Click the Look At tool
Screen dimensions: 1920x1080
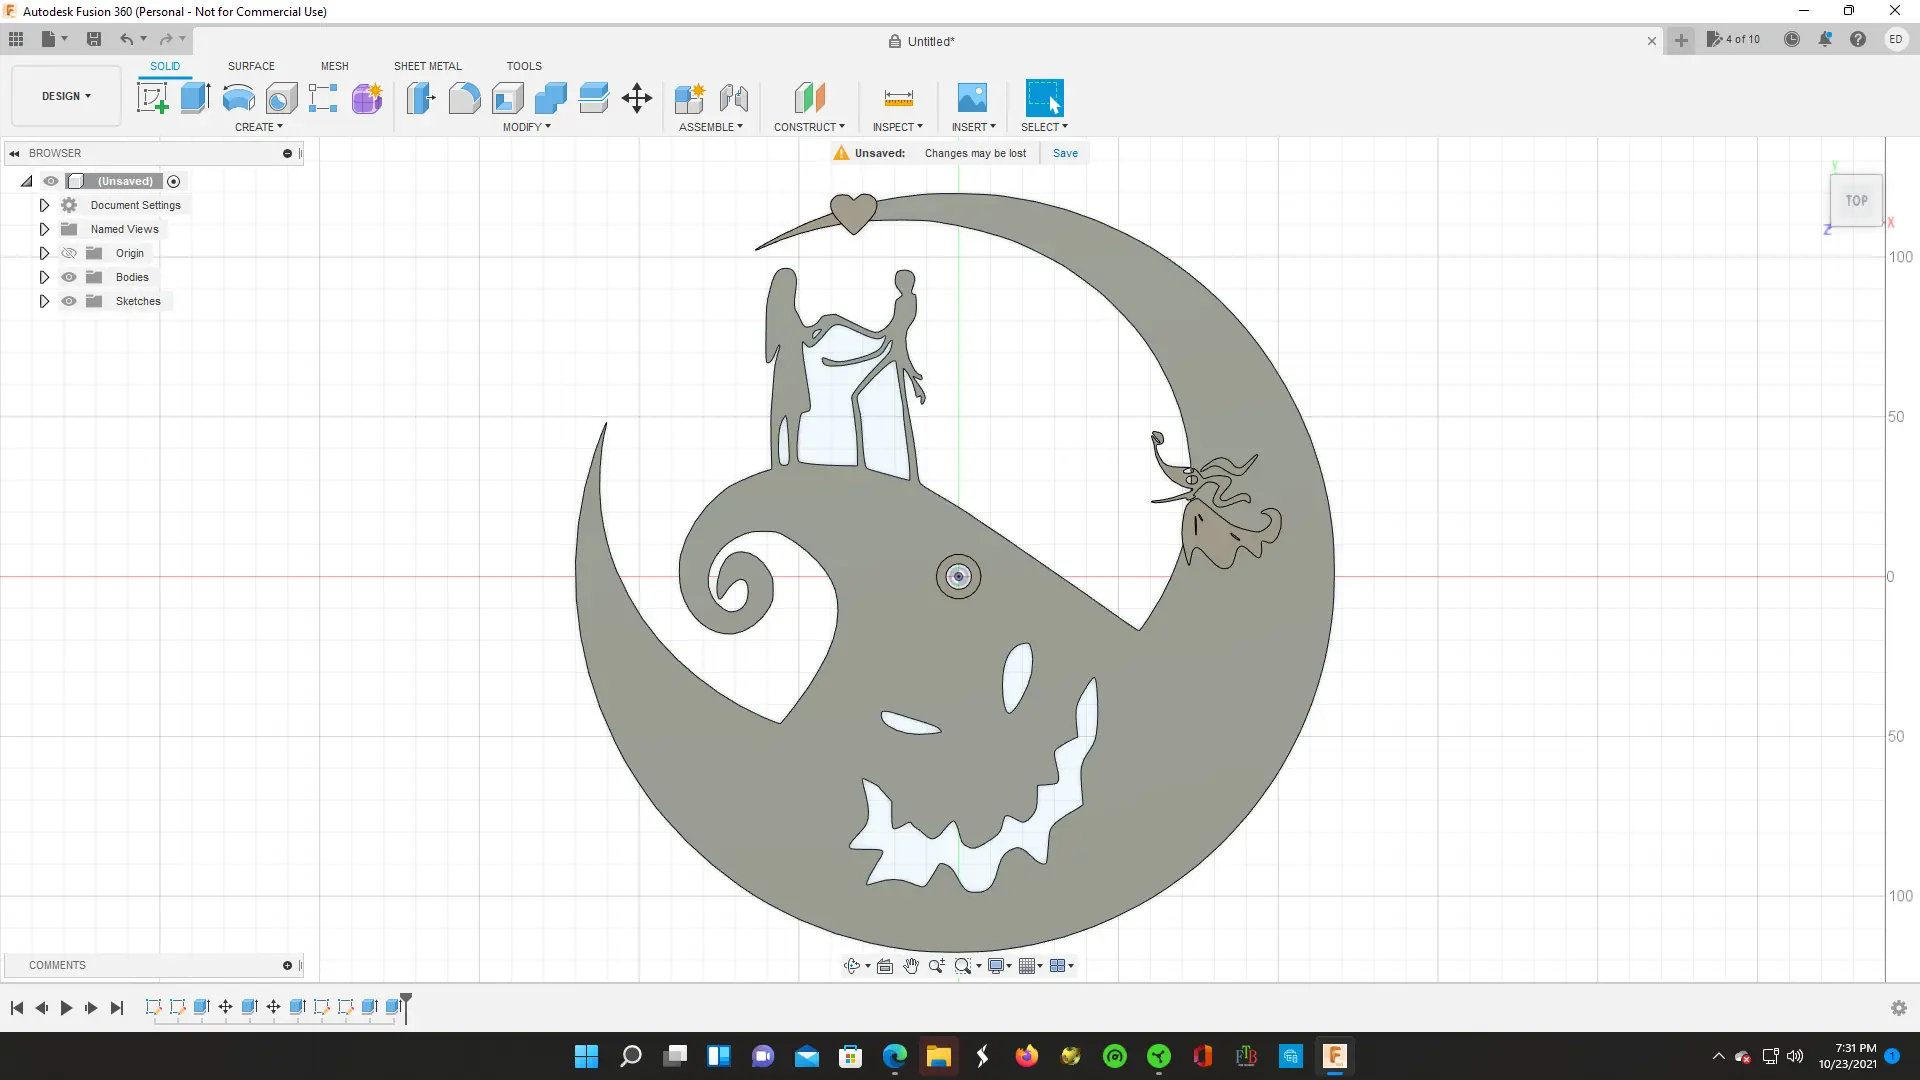pos(885,966)
